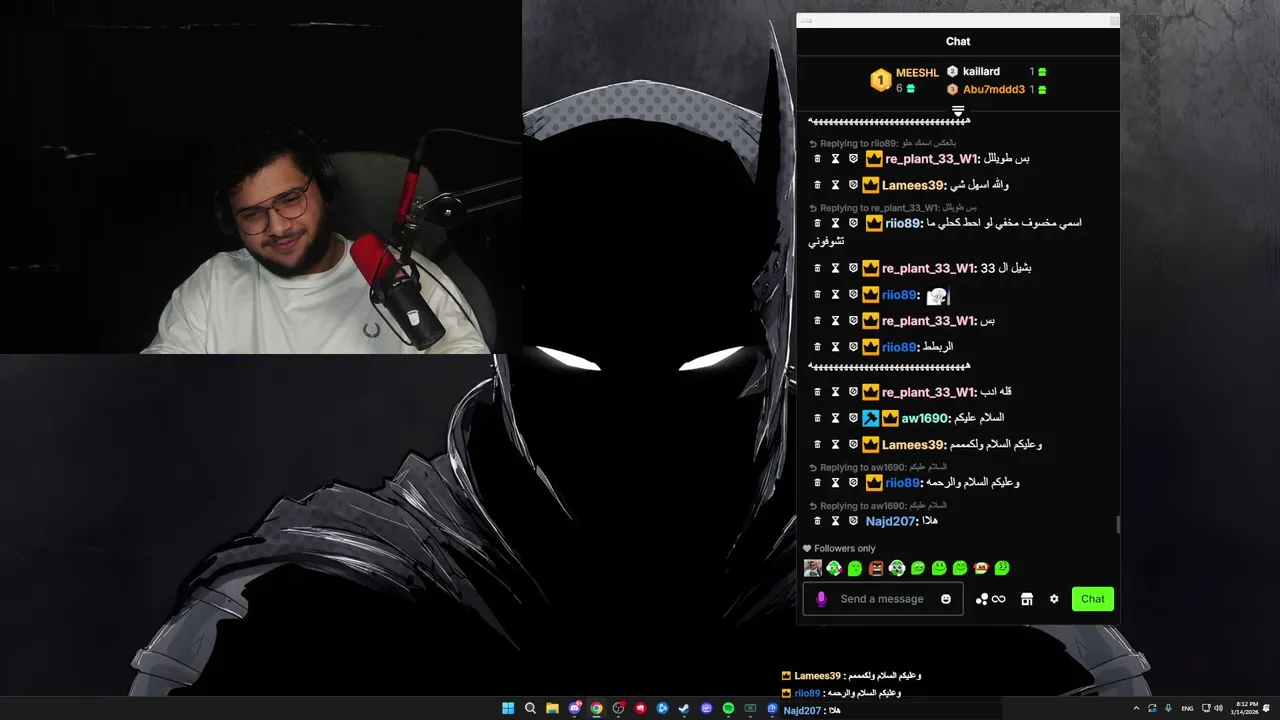Open Spotify from the taskbar
The width and height of the screenshot is (1280, 720).
tap(728, 708)
